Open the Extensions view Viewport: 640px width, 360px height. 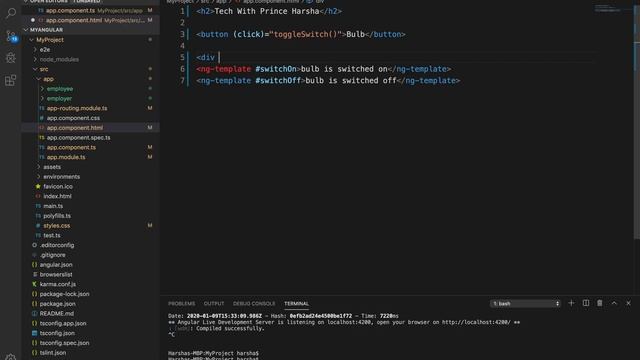(11, 80)
